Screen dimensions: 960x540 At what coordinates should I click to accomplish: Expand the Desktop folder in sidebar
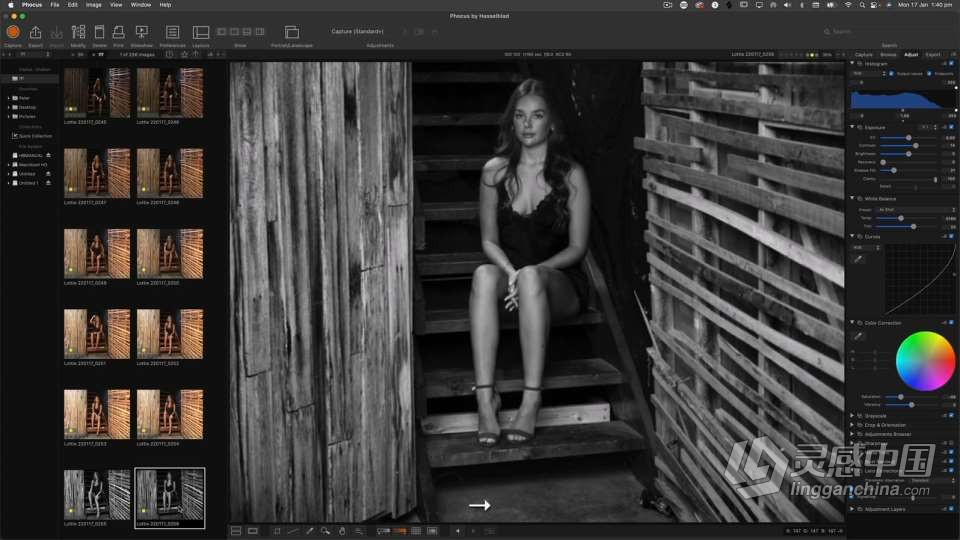[x=9, y=107]
